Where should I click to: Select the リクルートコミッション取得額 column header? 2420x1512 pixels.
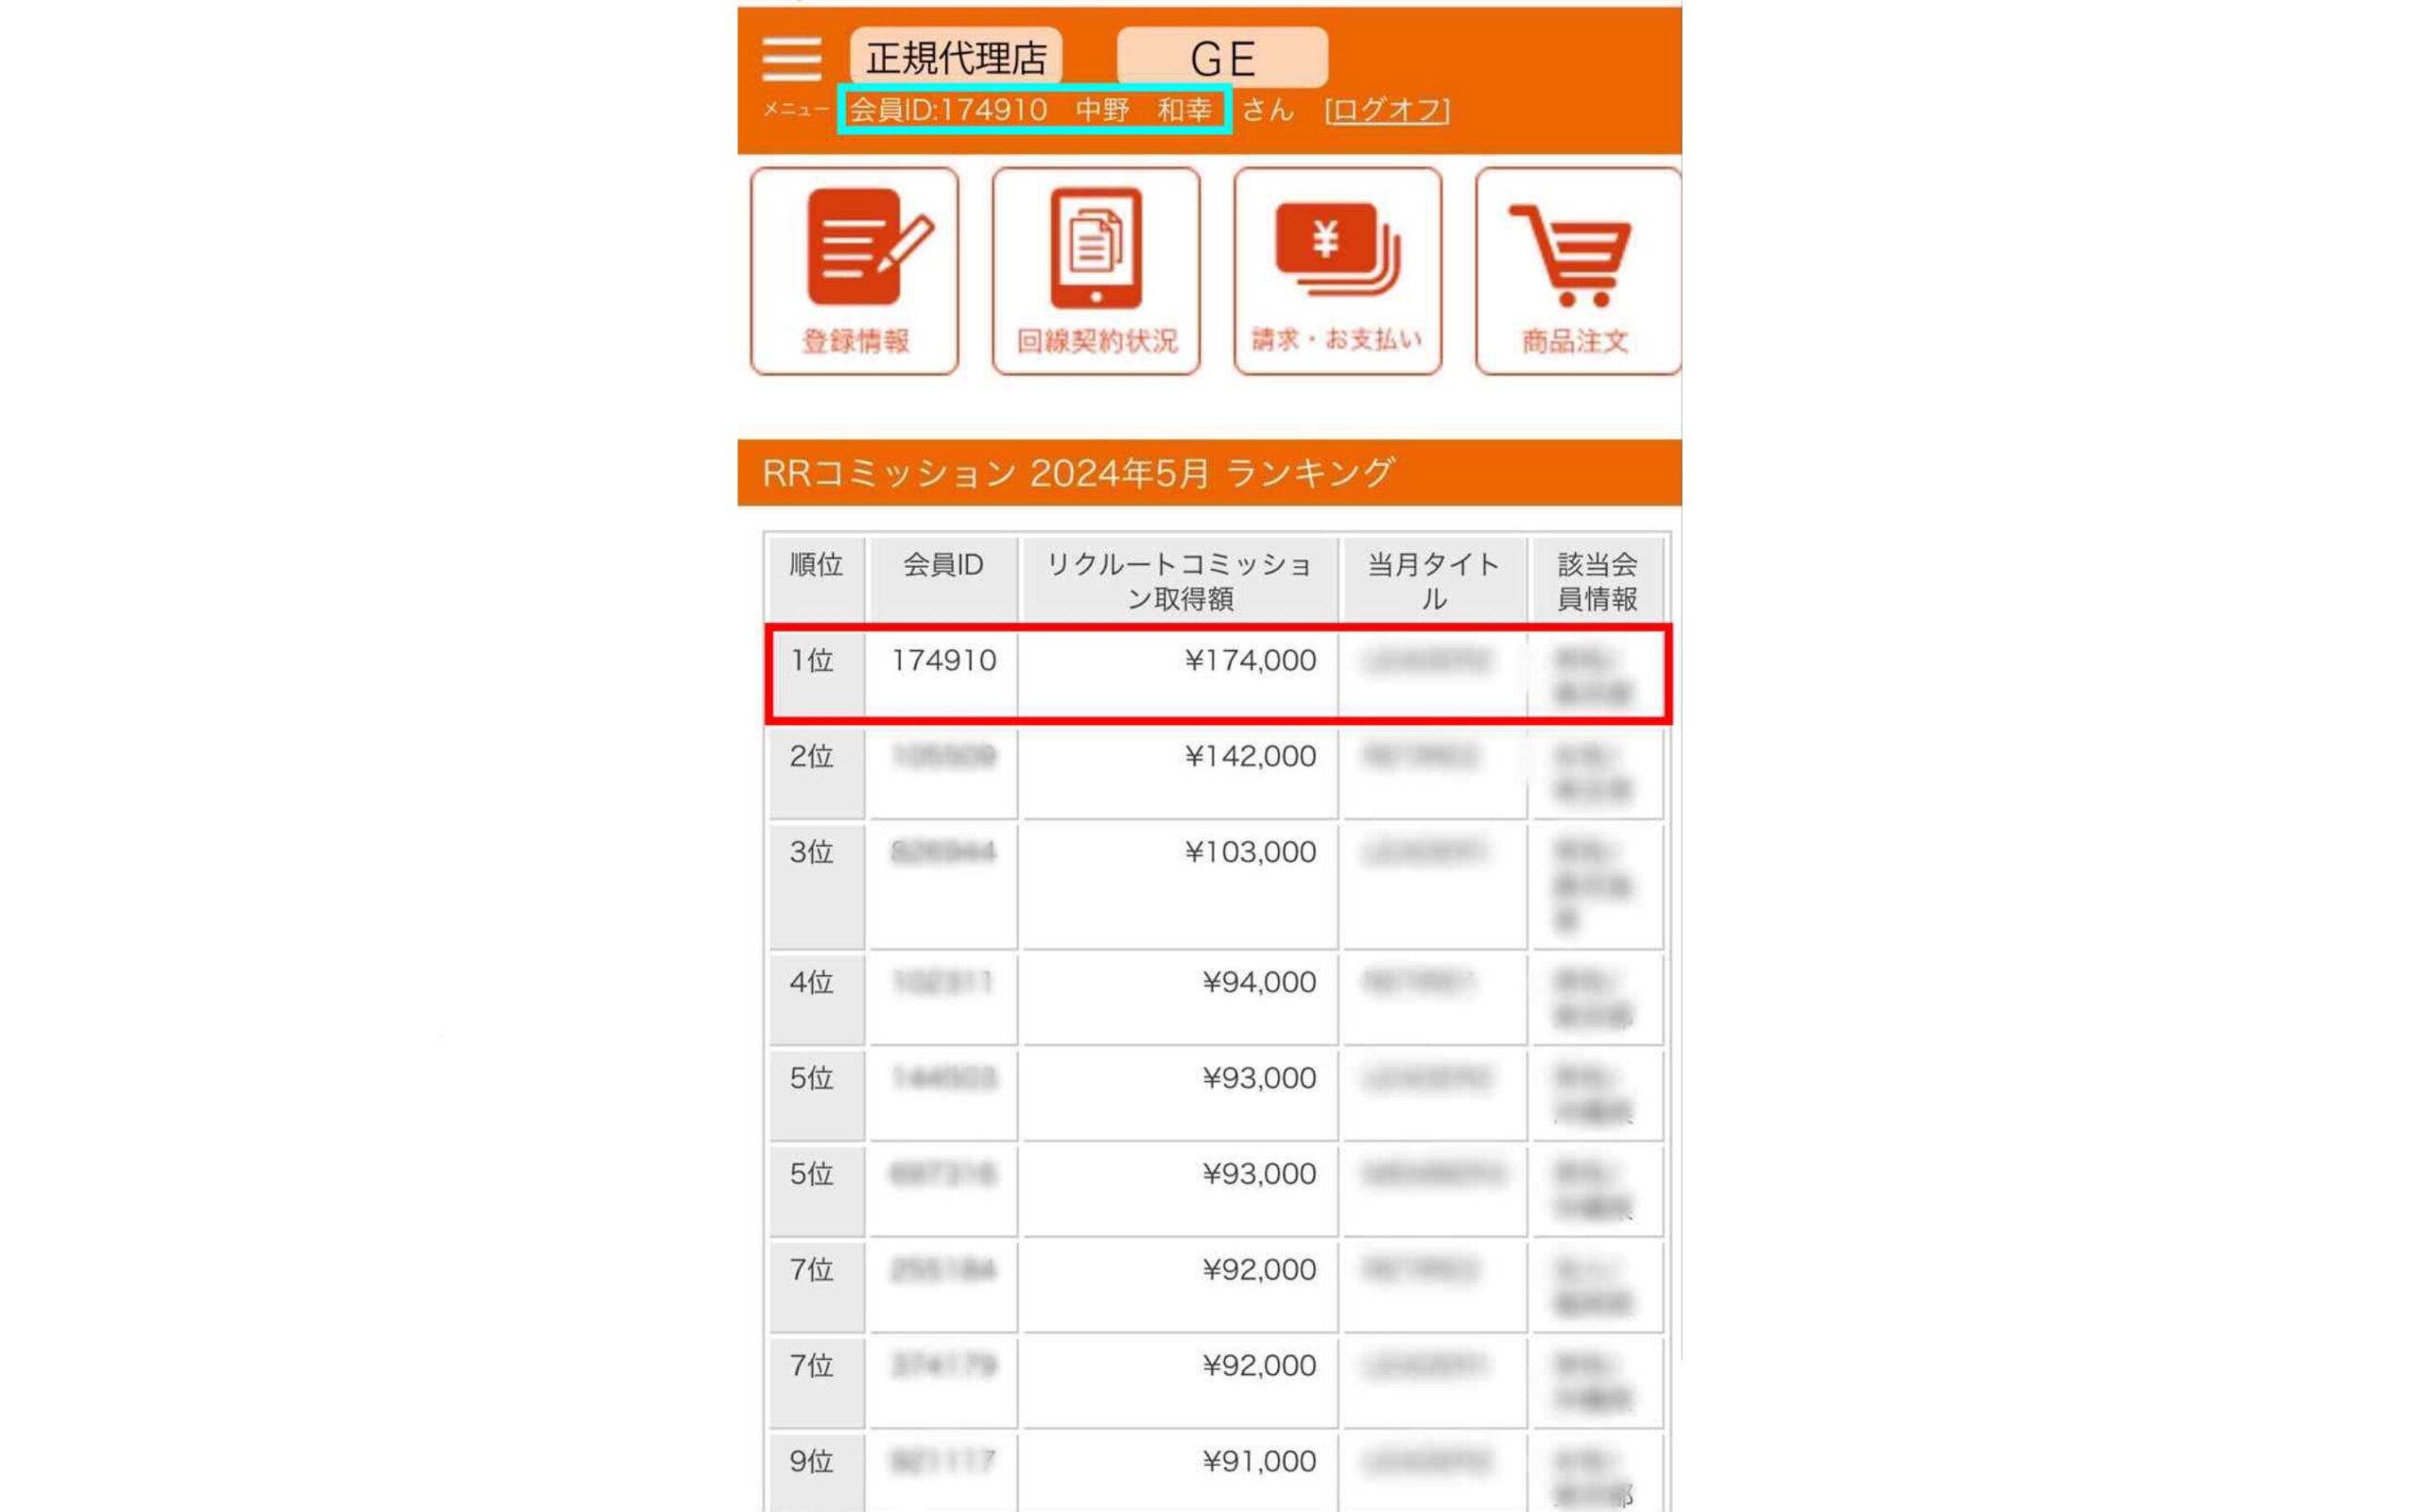tap(1179, 580)
